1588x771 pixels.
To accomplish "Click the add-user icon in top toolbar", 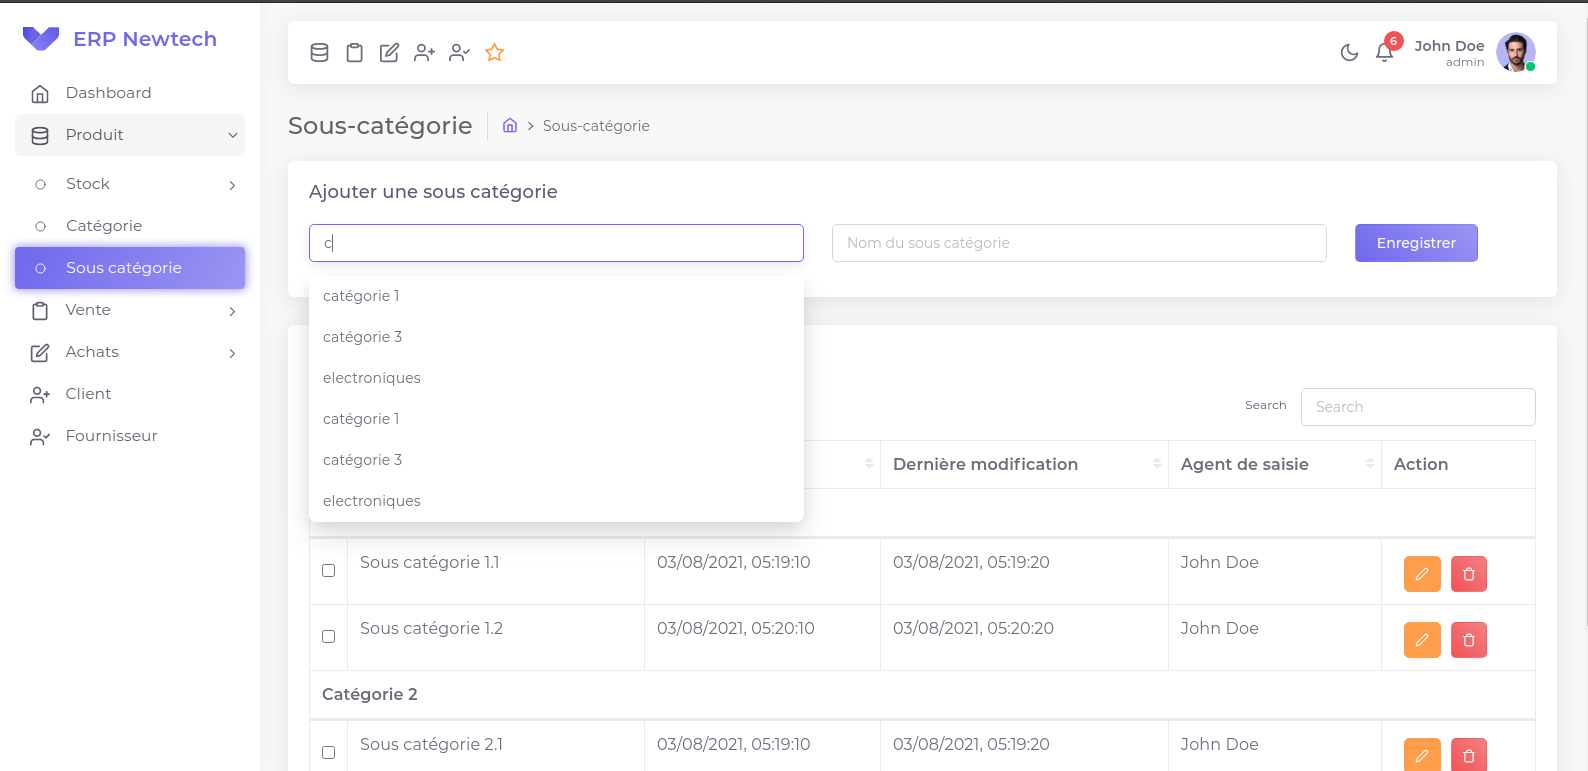I will click(x=424, y=53).
